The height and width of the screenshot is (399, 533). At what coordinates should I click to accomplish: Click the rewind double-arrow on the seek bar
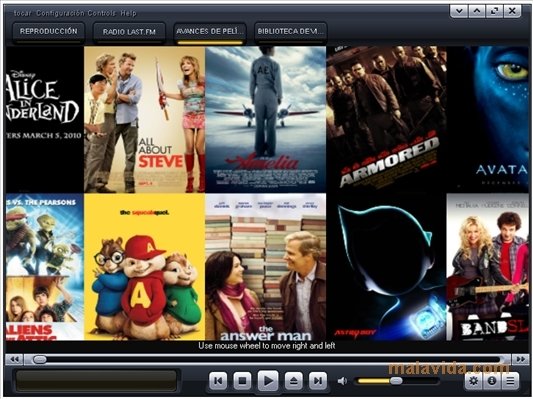(14, 359)
